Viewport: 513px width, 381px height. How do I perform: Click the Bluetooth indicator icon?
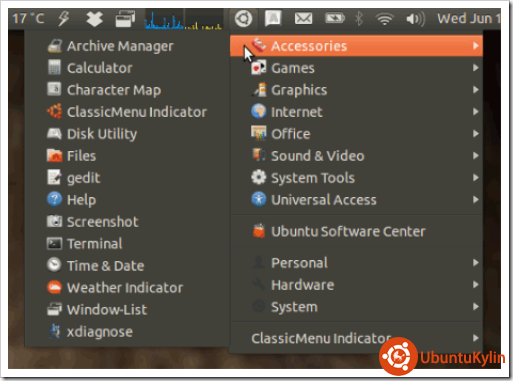pyautogui.click(x=359, y=18)
